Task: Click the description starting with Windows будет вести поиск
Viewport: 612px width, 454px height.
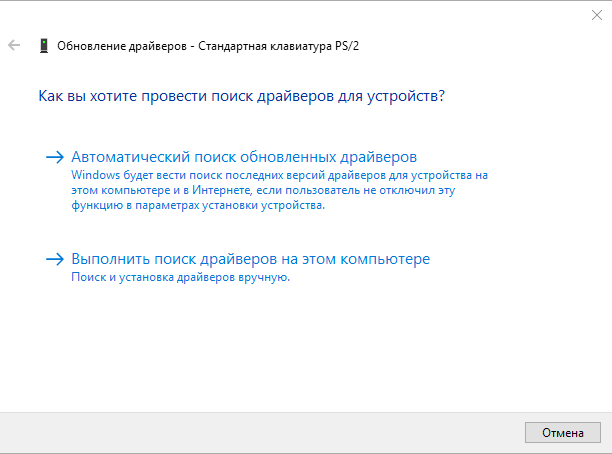Action: click(279, 174)
